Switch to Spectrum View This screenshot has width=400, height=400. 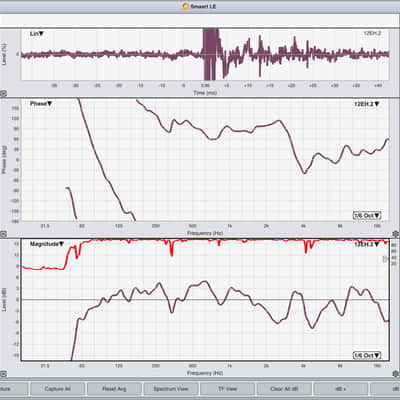pyautogui.click(x=171, y=389)
